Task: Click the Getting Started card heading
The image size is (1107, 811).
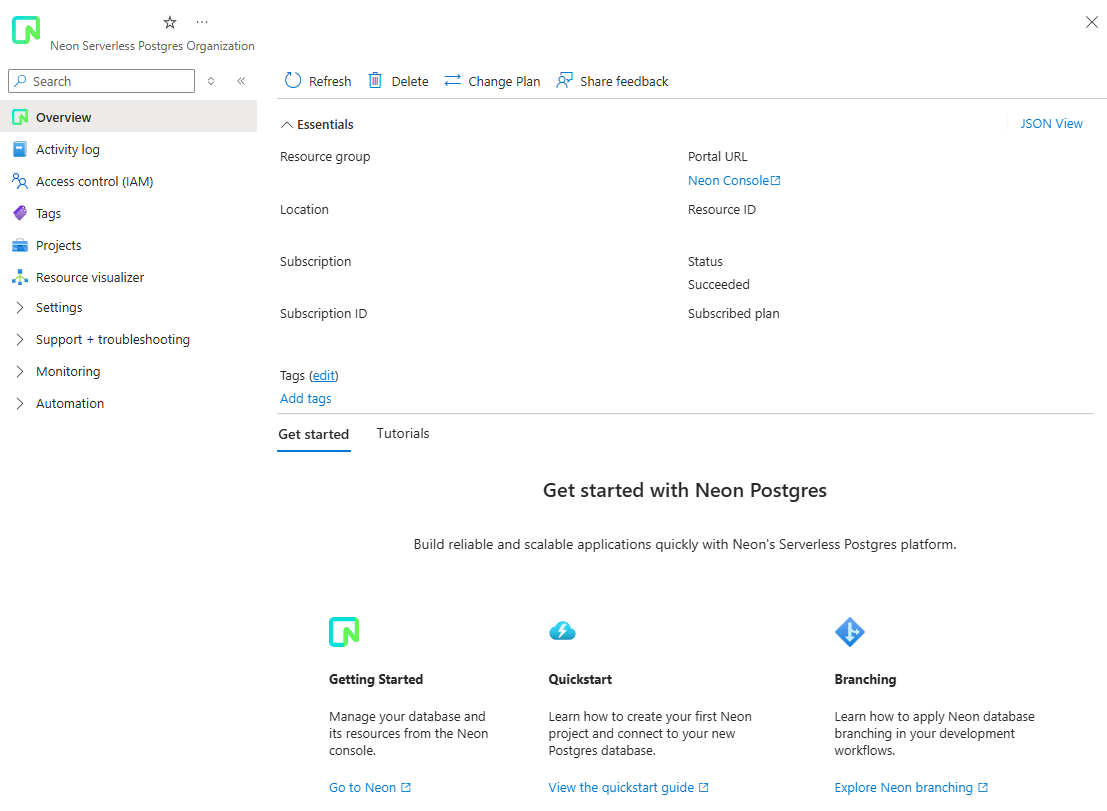Action: (376, 679)
